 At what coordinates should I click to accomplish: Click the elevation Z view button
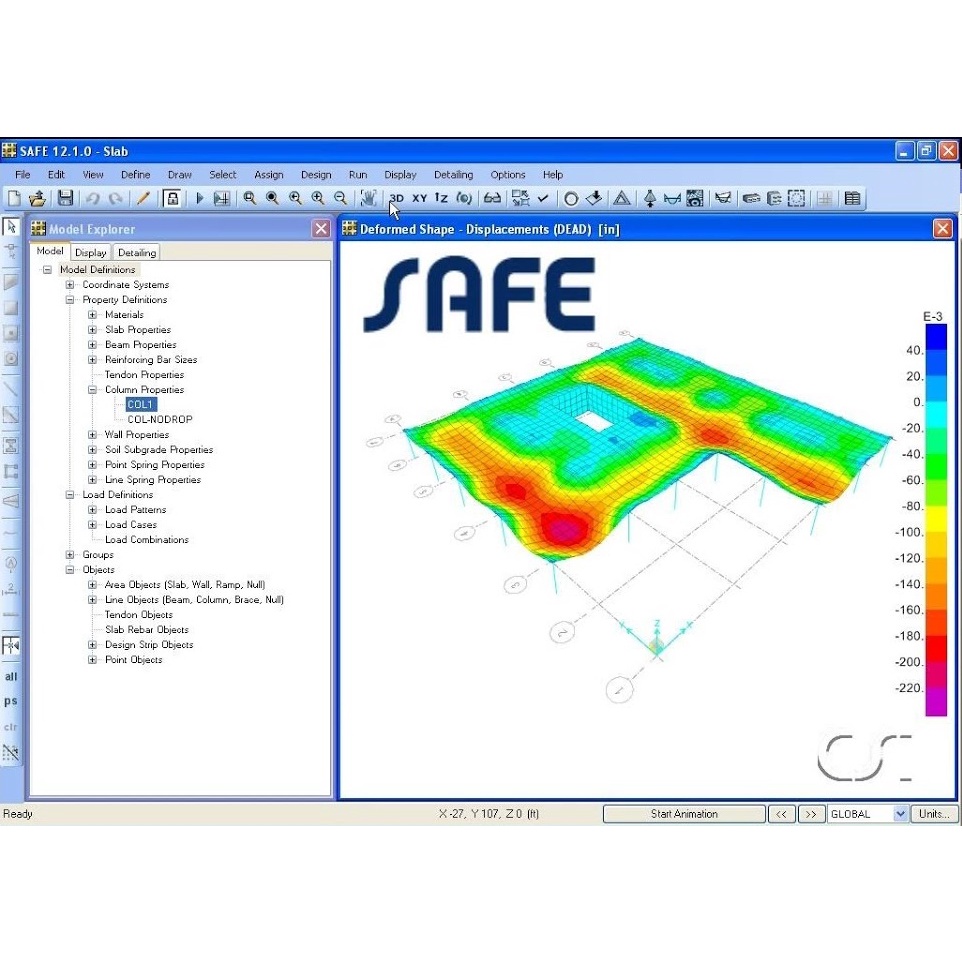(x=441, y=198)
